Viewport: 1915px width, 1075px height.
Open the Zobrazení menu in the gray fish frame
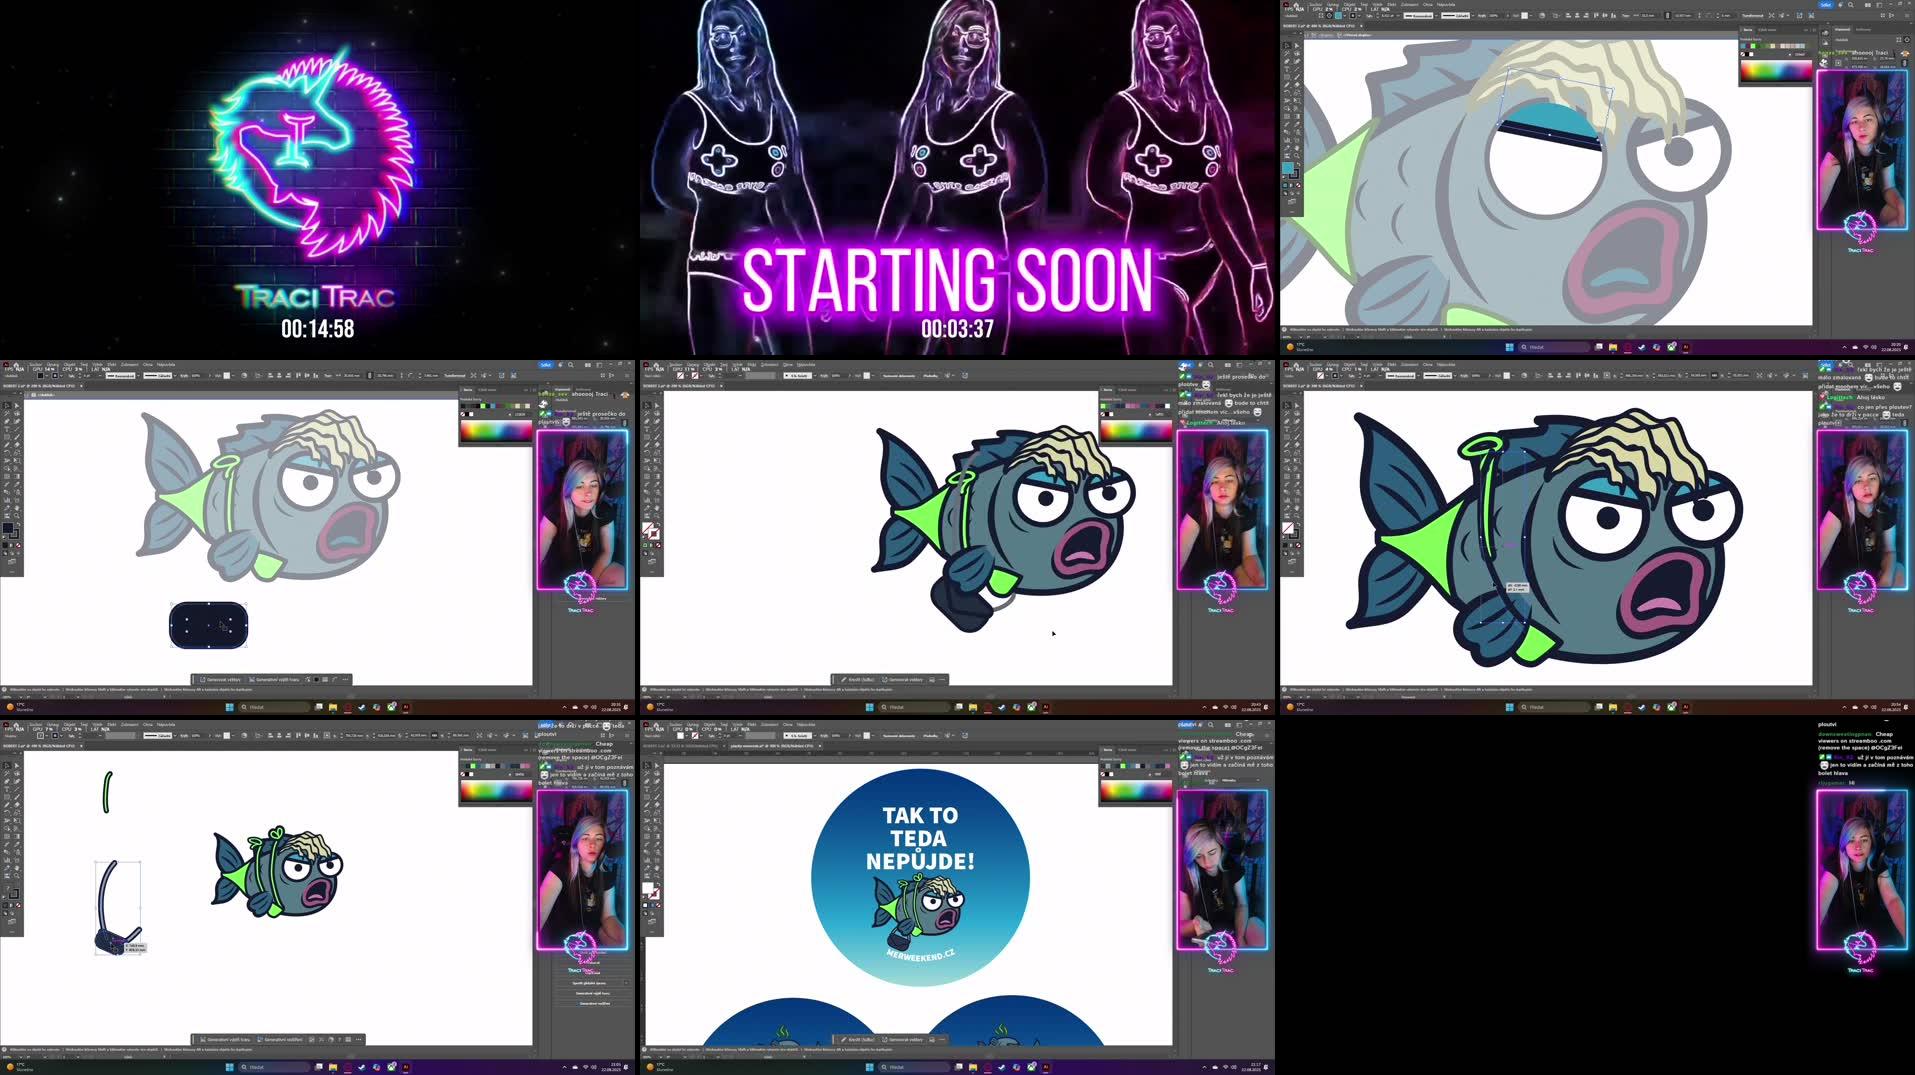tap(129, 364)
